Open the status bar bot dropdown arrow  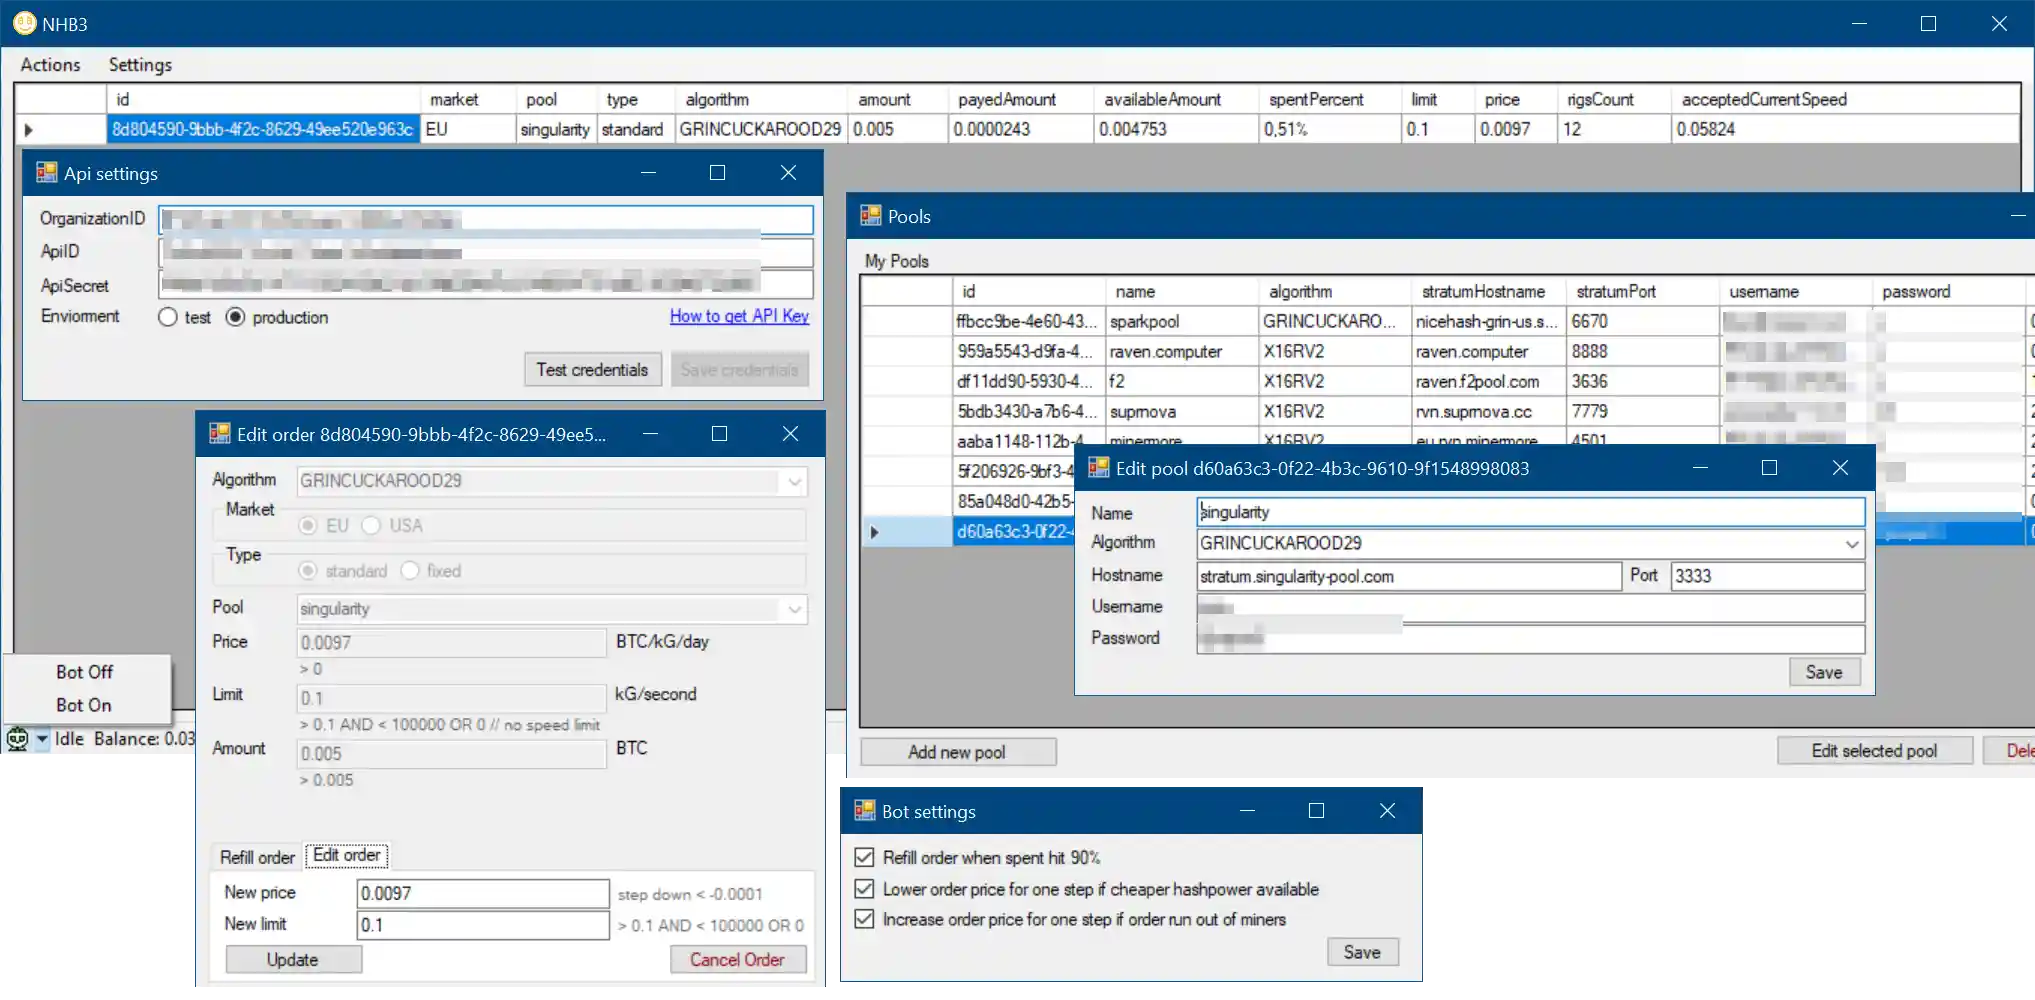point(42,739)
